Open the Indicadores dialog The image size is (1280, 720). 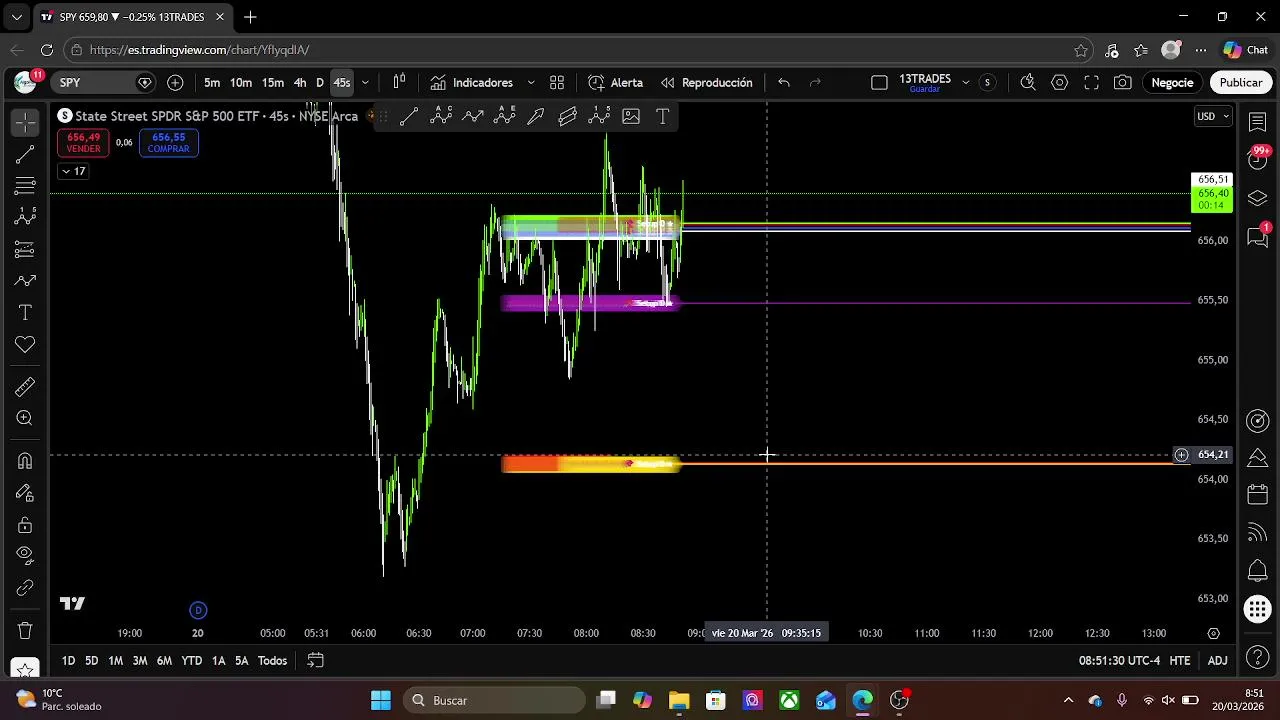point(471,82)
